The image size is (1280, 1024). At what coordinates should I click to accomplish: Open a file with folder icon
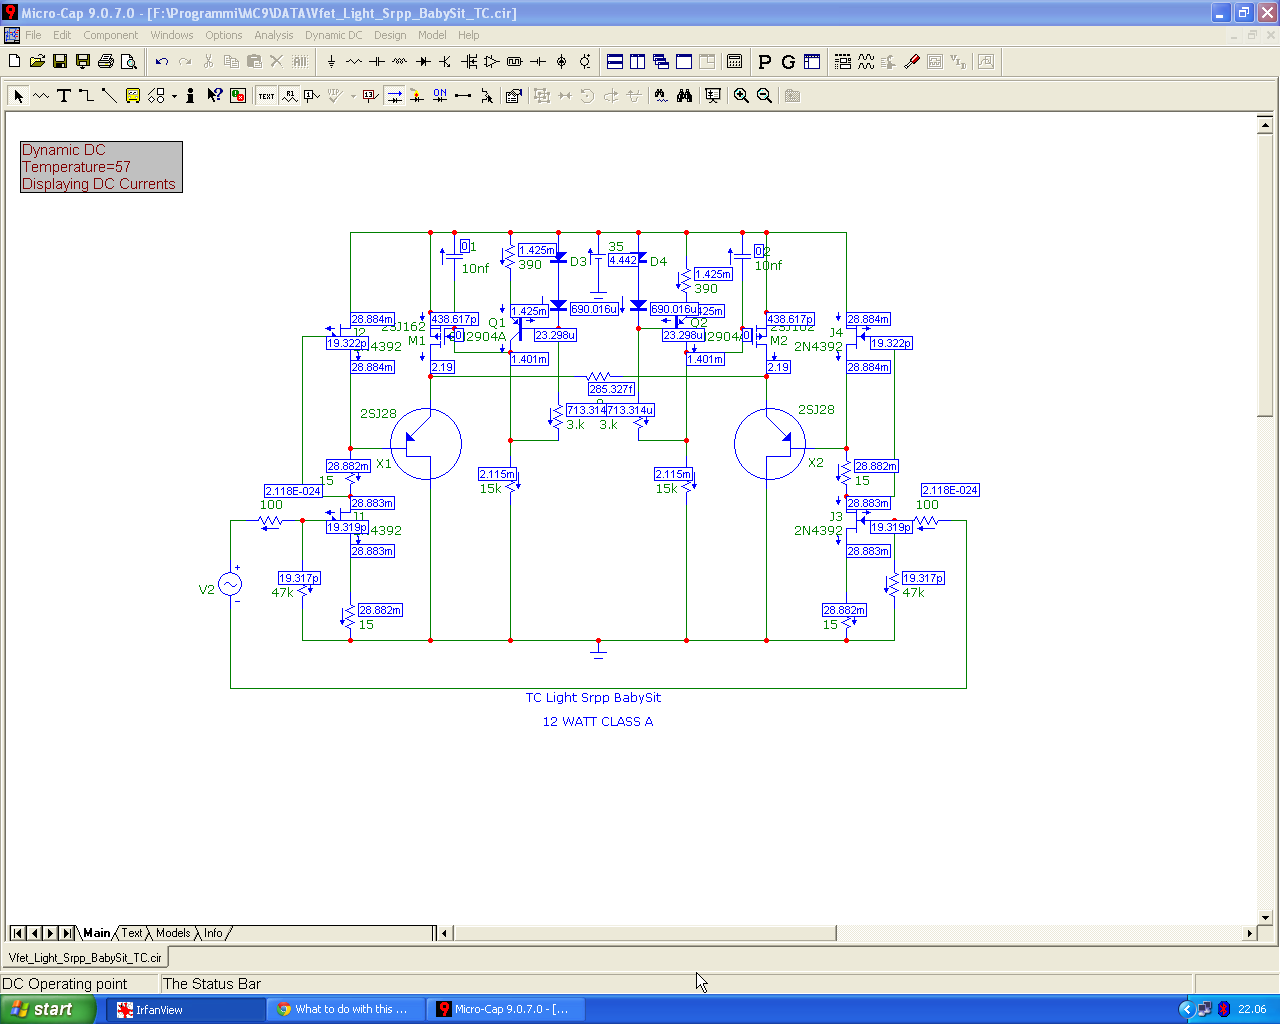point(37,62)
